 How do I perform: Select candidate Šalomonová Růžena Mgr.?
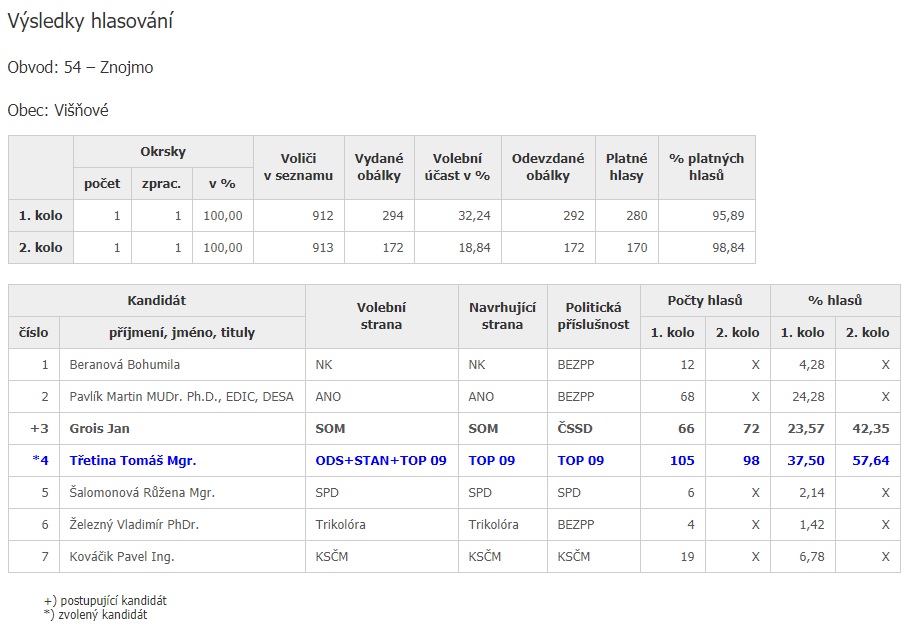(x=142, y=492)
